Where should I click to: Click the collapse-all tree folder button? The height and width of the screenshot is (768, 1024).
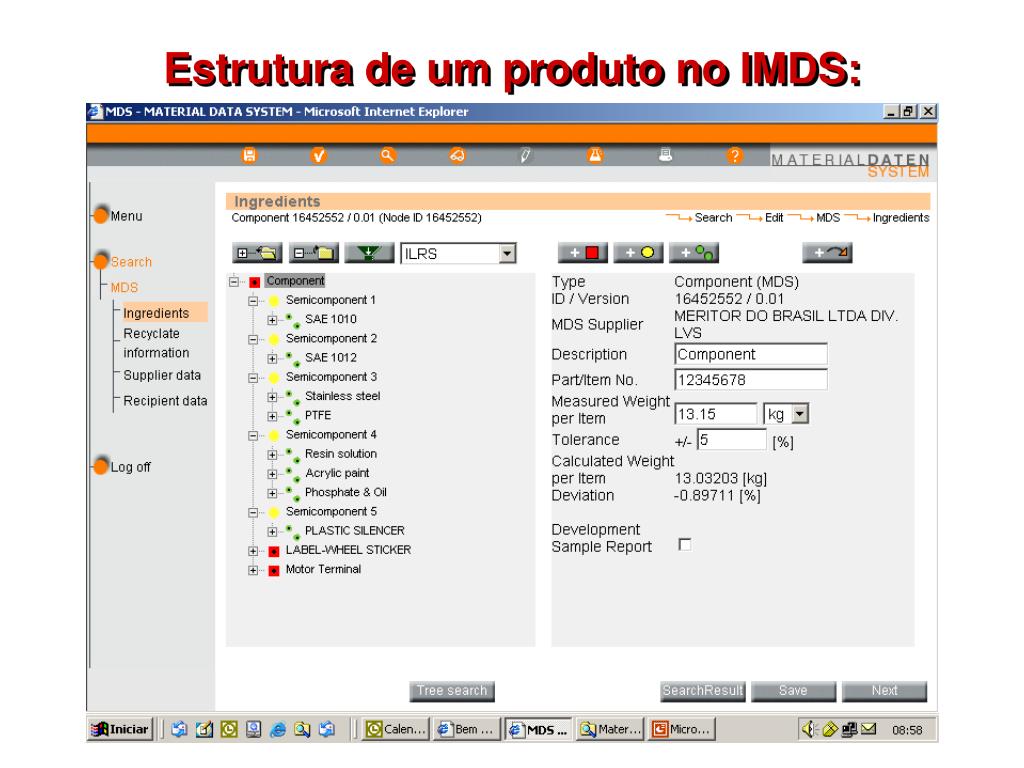click(313, 253)
